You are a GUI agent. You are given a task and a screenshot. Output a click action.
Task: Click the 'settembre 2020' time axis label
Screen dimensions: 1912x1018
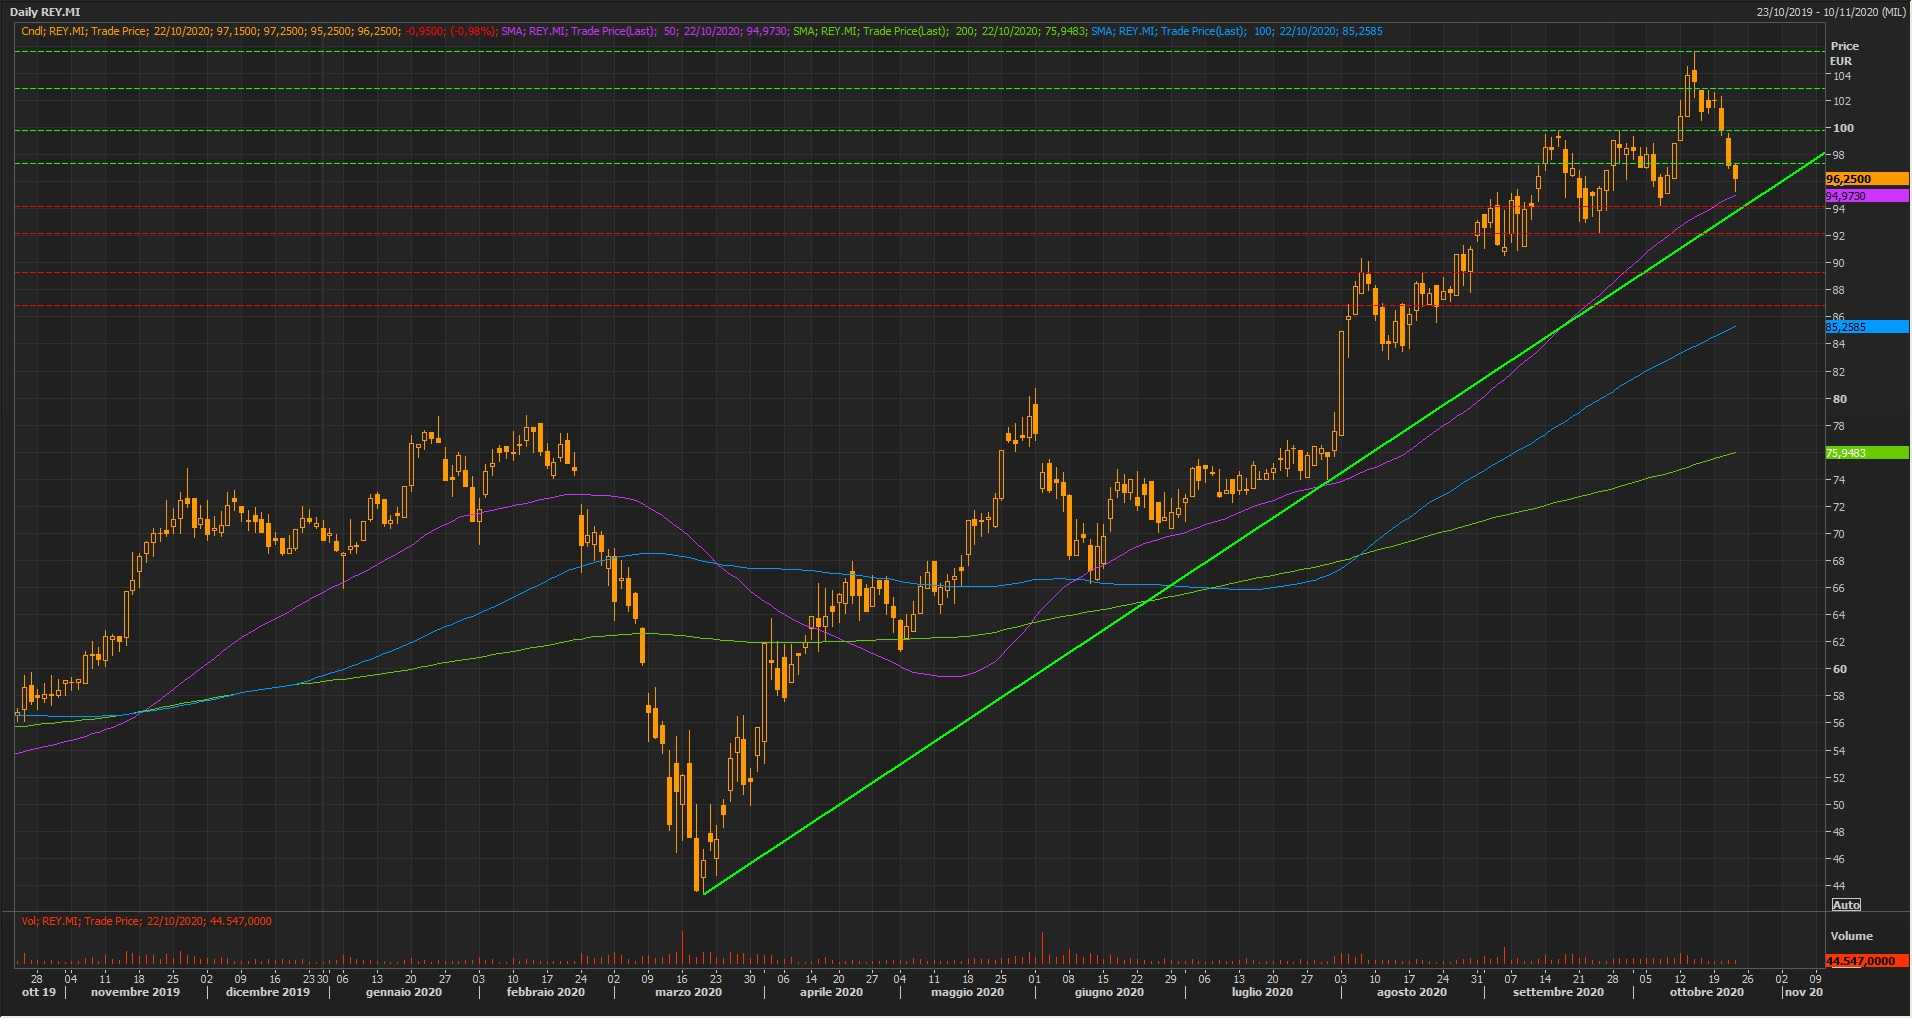tap(1557, 993)
